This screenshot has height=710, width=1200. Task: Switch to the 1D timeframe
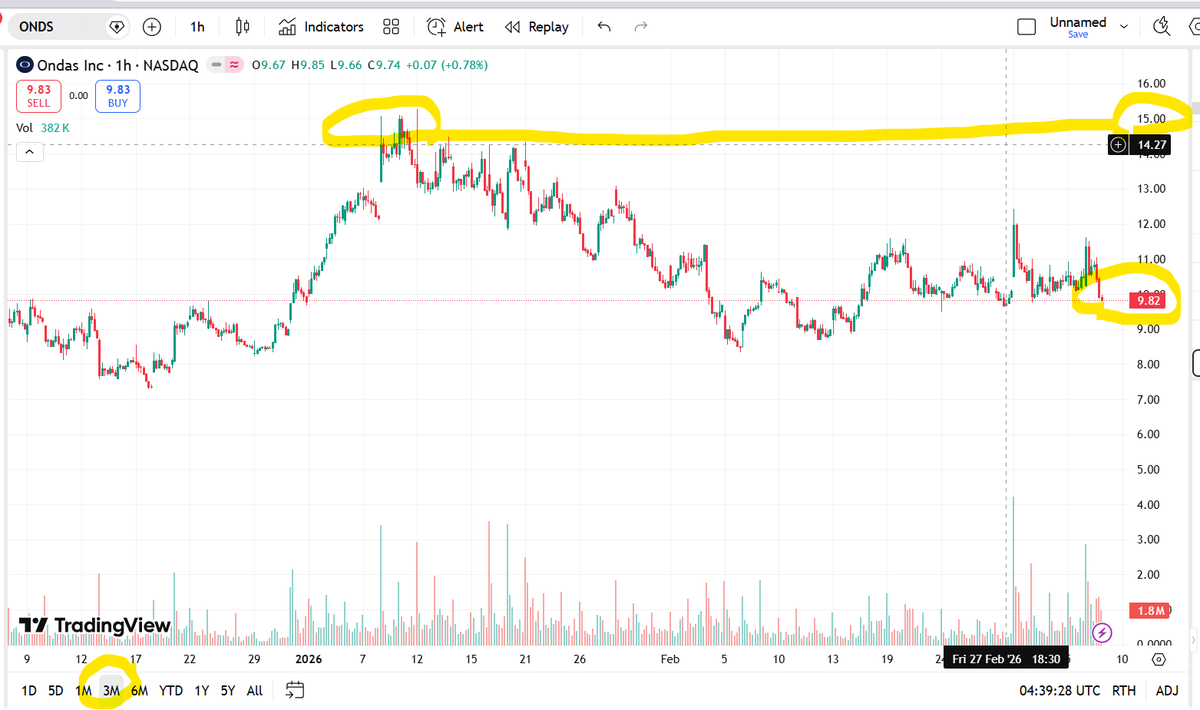[29, 690]
